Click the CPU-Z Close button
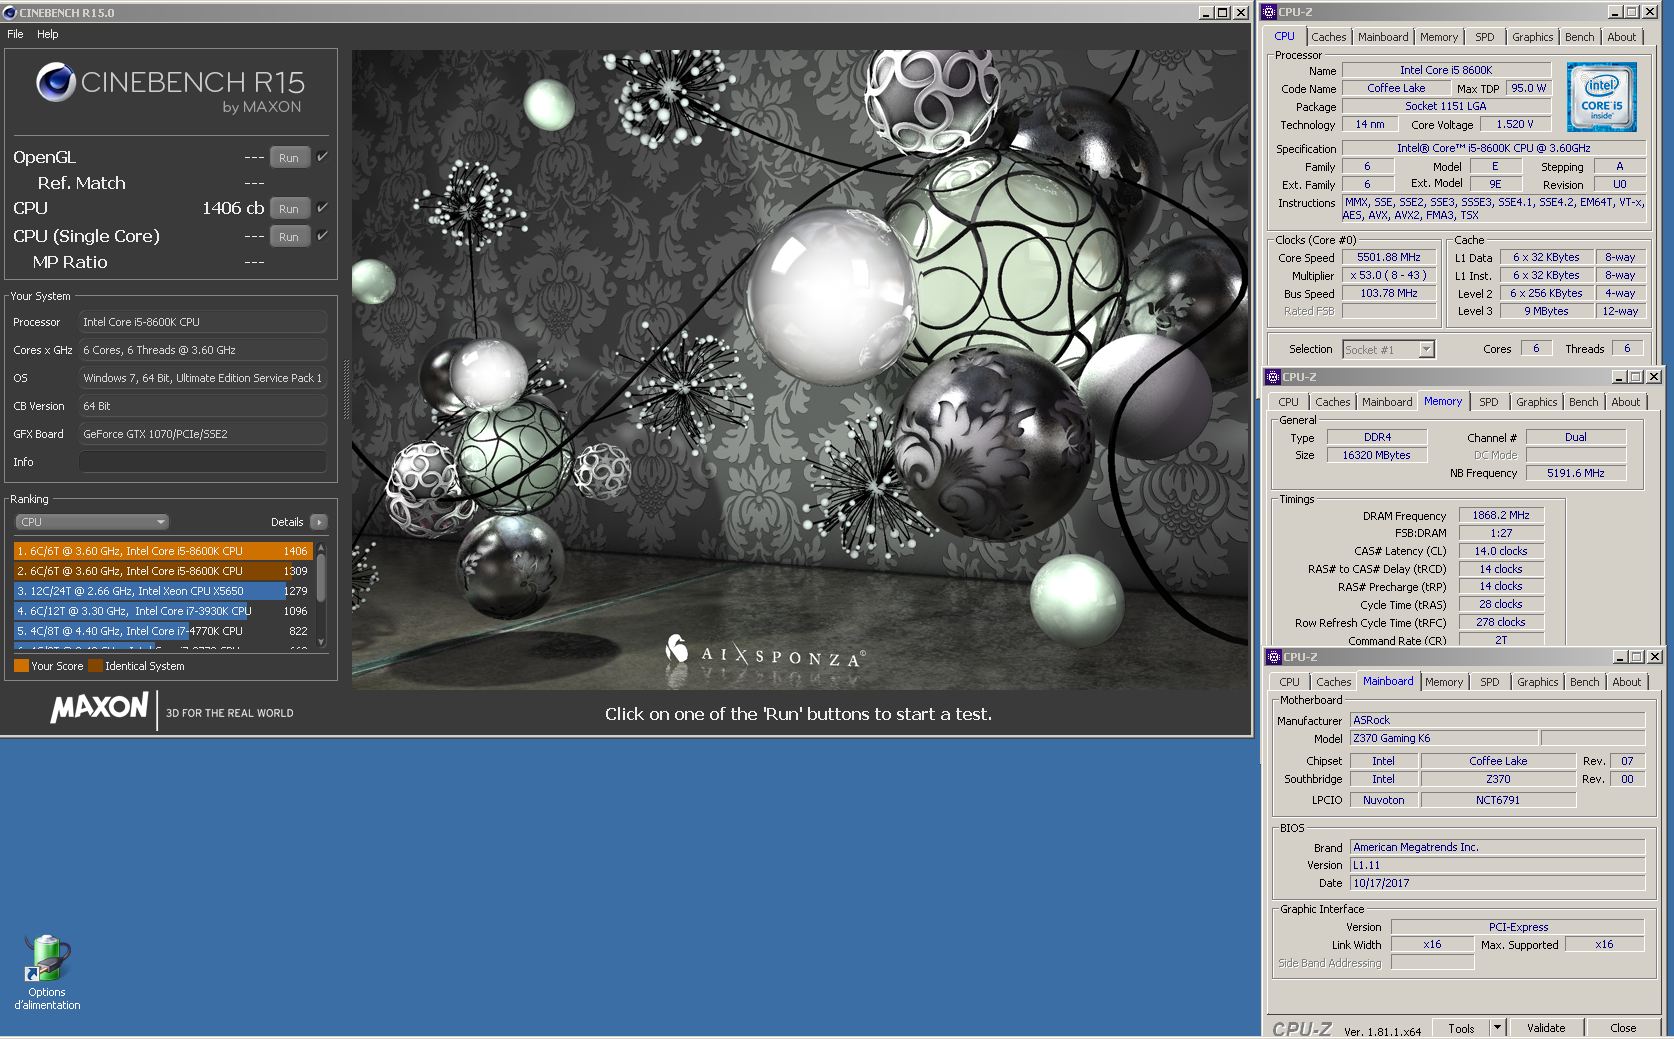1674x1039 pixels. point(1623,1028)
